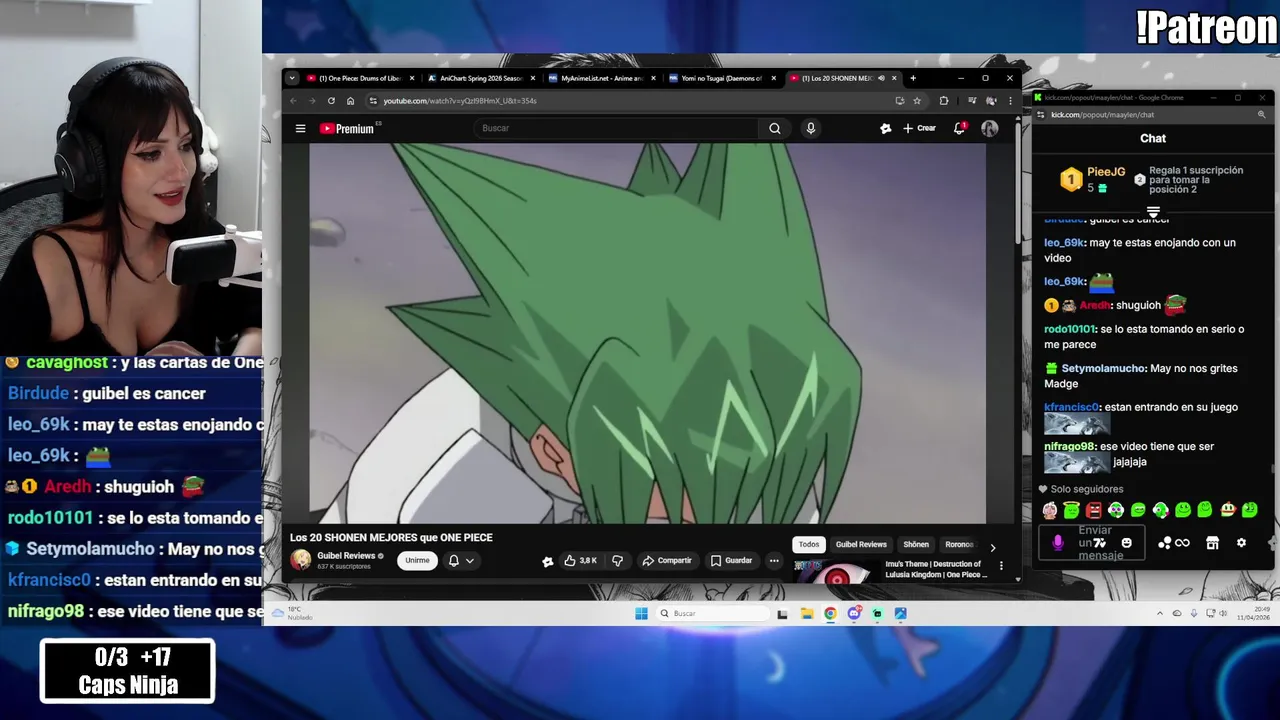The height and width of the screenshot is (720, 1280).
Task: Click the Unirme join button
Action: pos(417,560)
